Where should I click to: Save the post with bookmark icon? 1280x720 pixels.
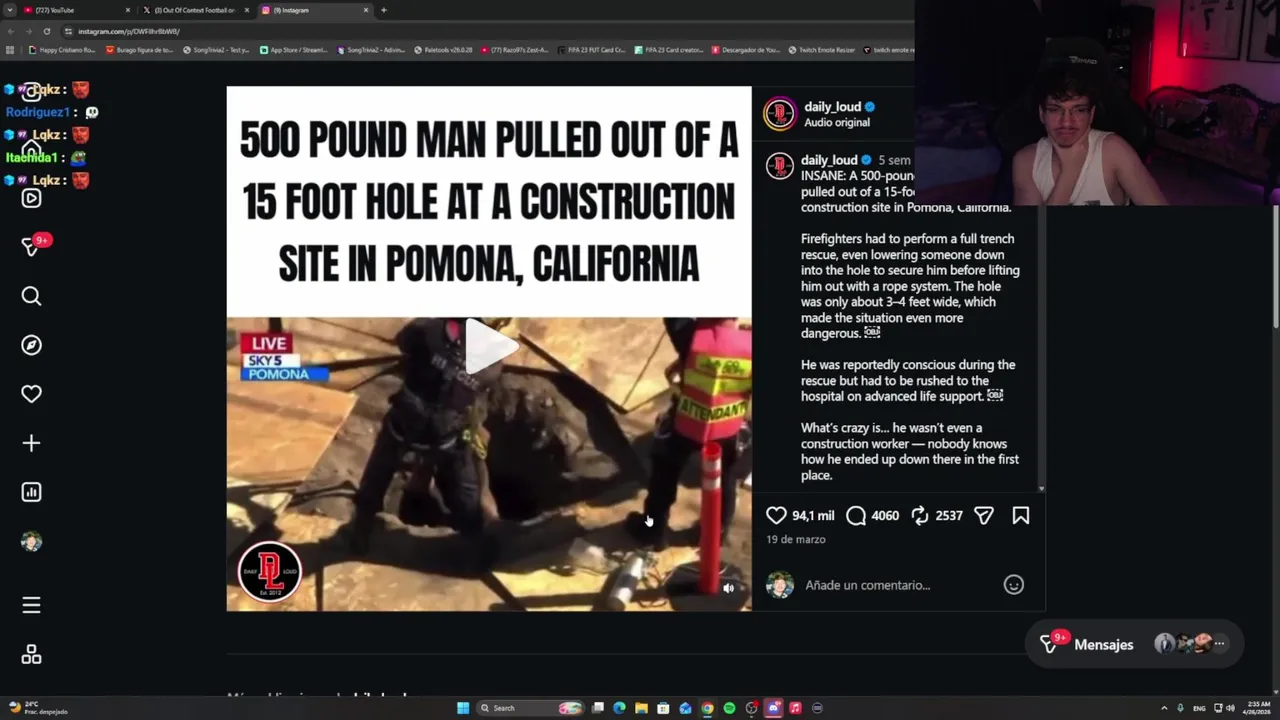point(1021,516)
